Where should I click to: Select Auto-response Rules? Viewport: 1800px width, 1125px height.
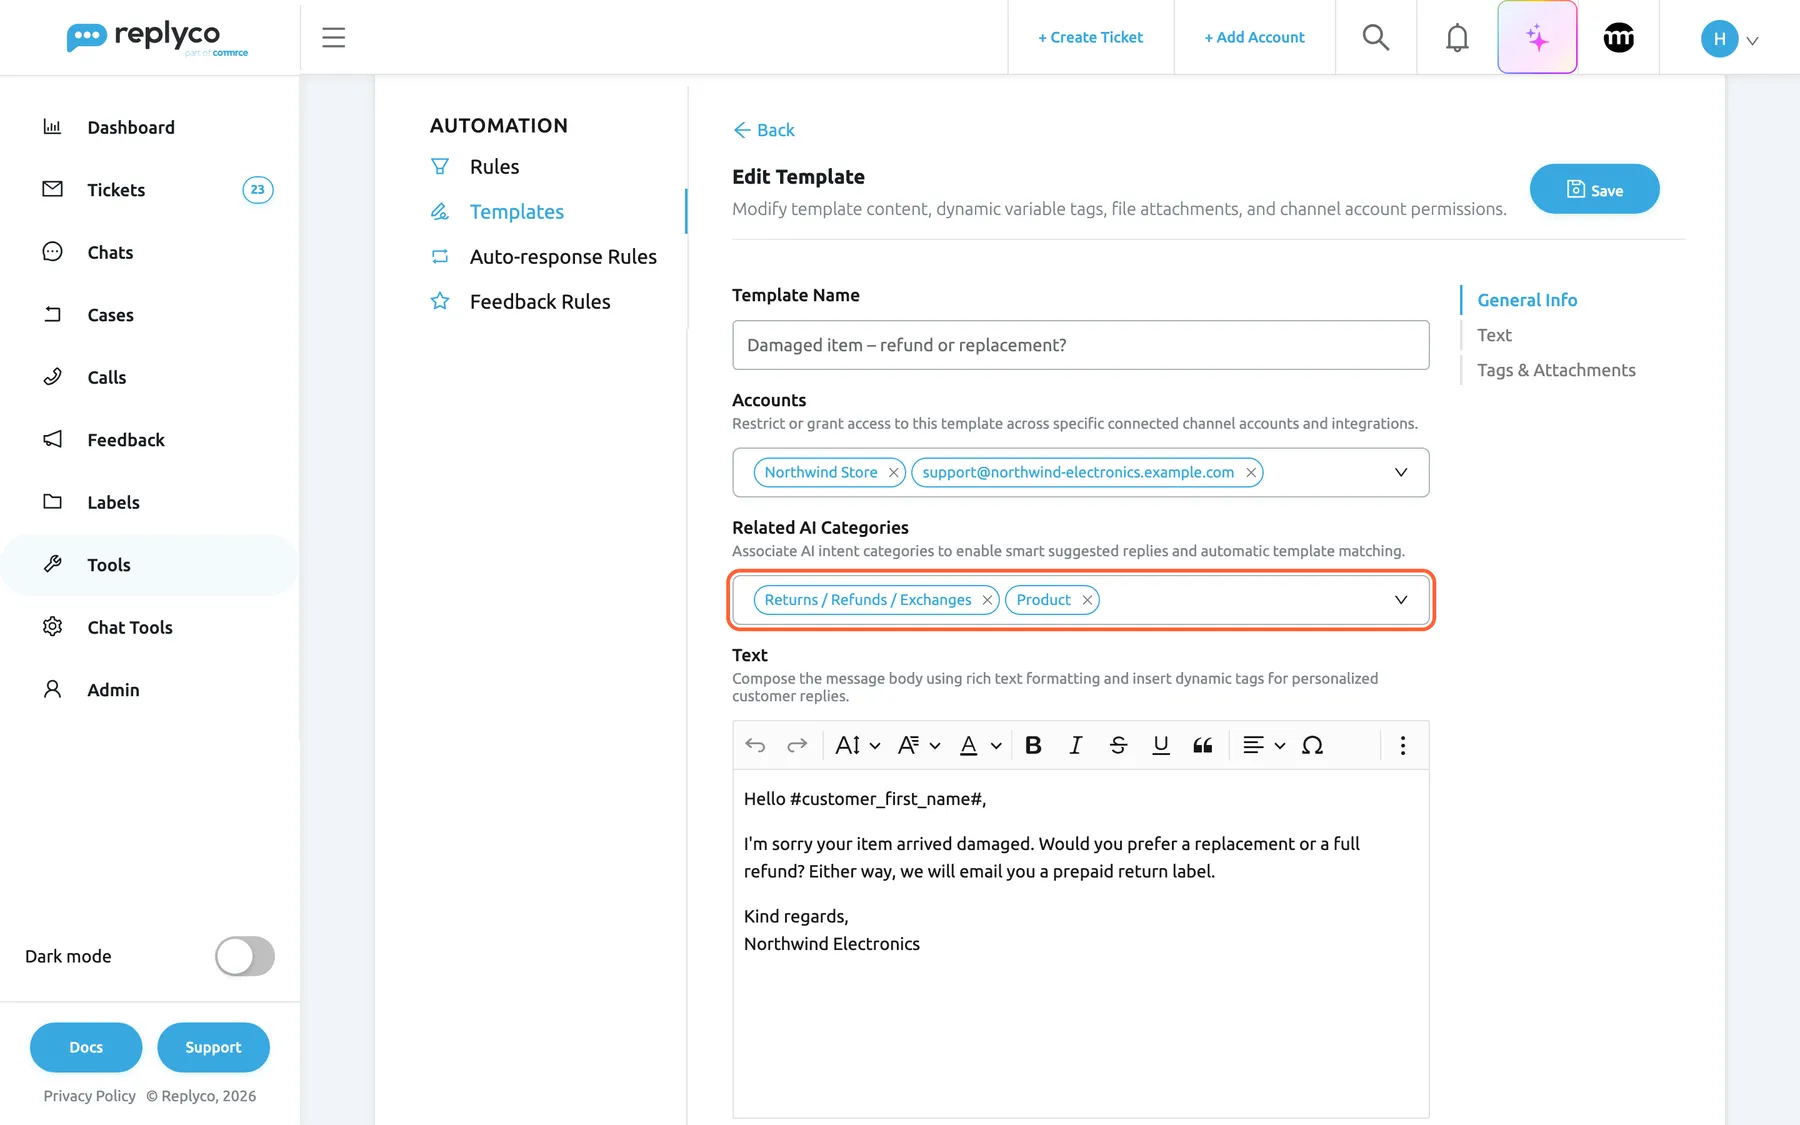tap(563, 257)
